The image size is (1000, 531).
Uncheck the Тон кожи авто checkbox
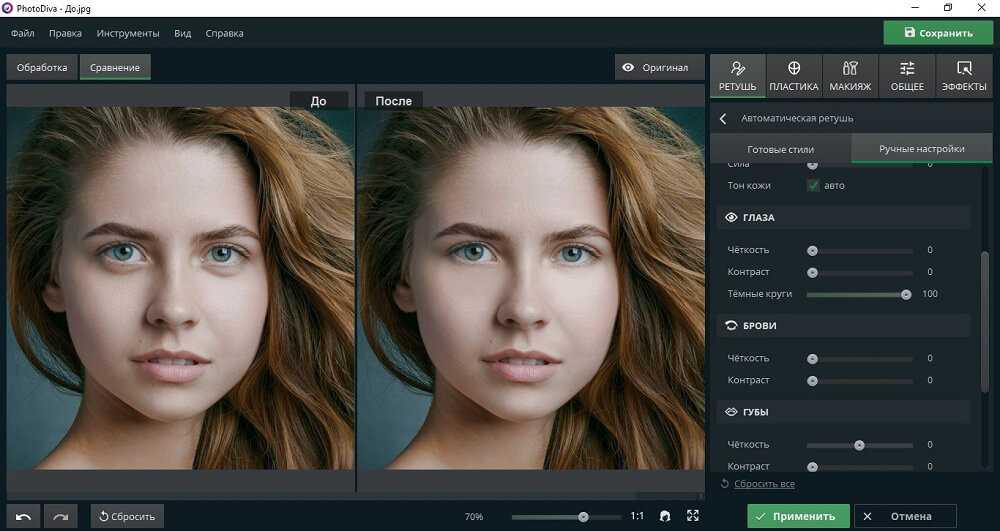coord(813,185)
